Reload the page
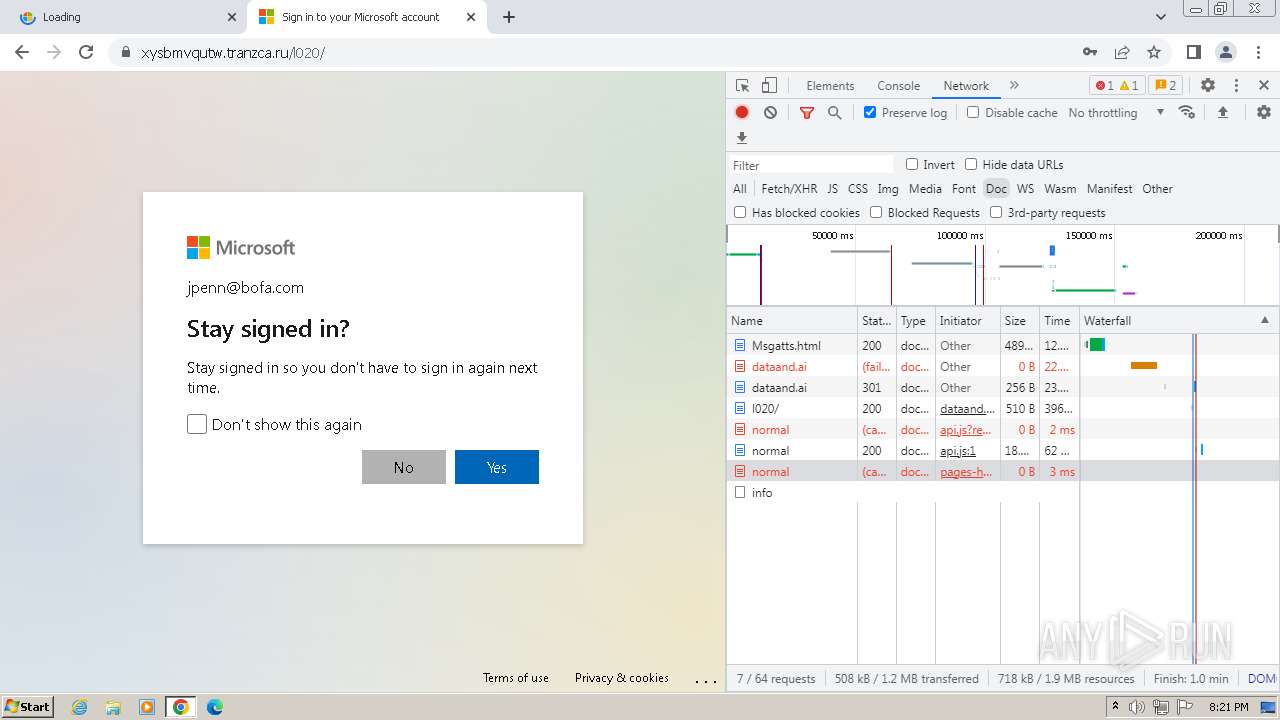Image resolution: width=1280 pixels, height=720 pixels. click(86, 52)
